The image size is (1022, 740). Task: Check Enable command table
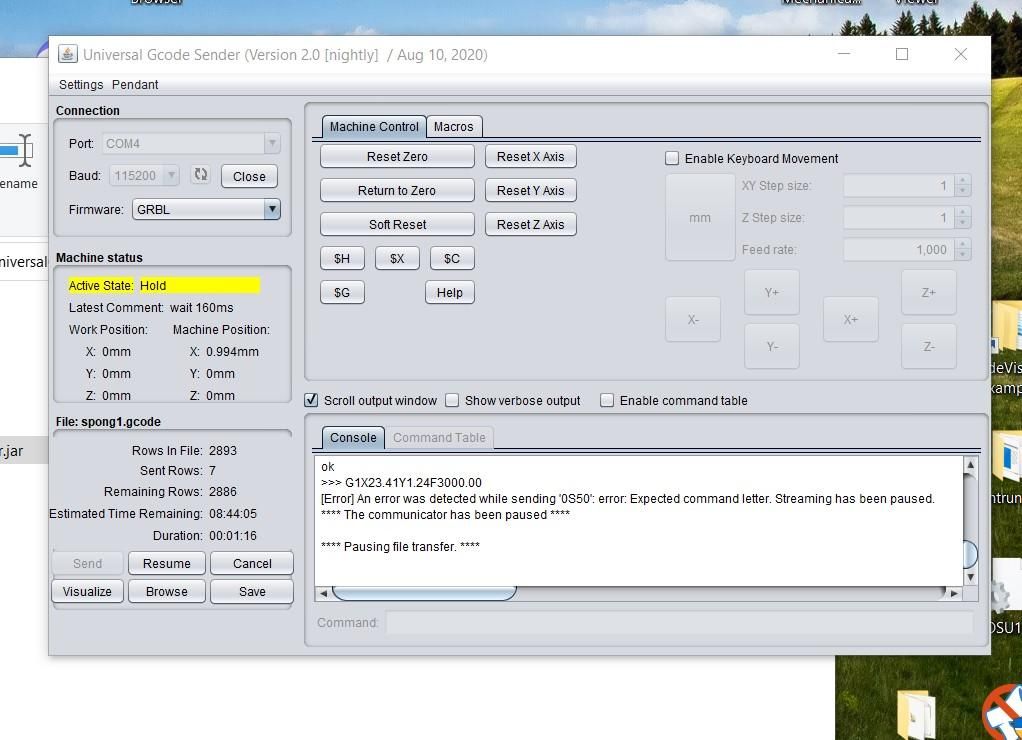point(607,400)
